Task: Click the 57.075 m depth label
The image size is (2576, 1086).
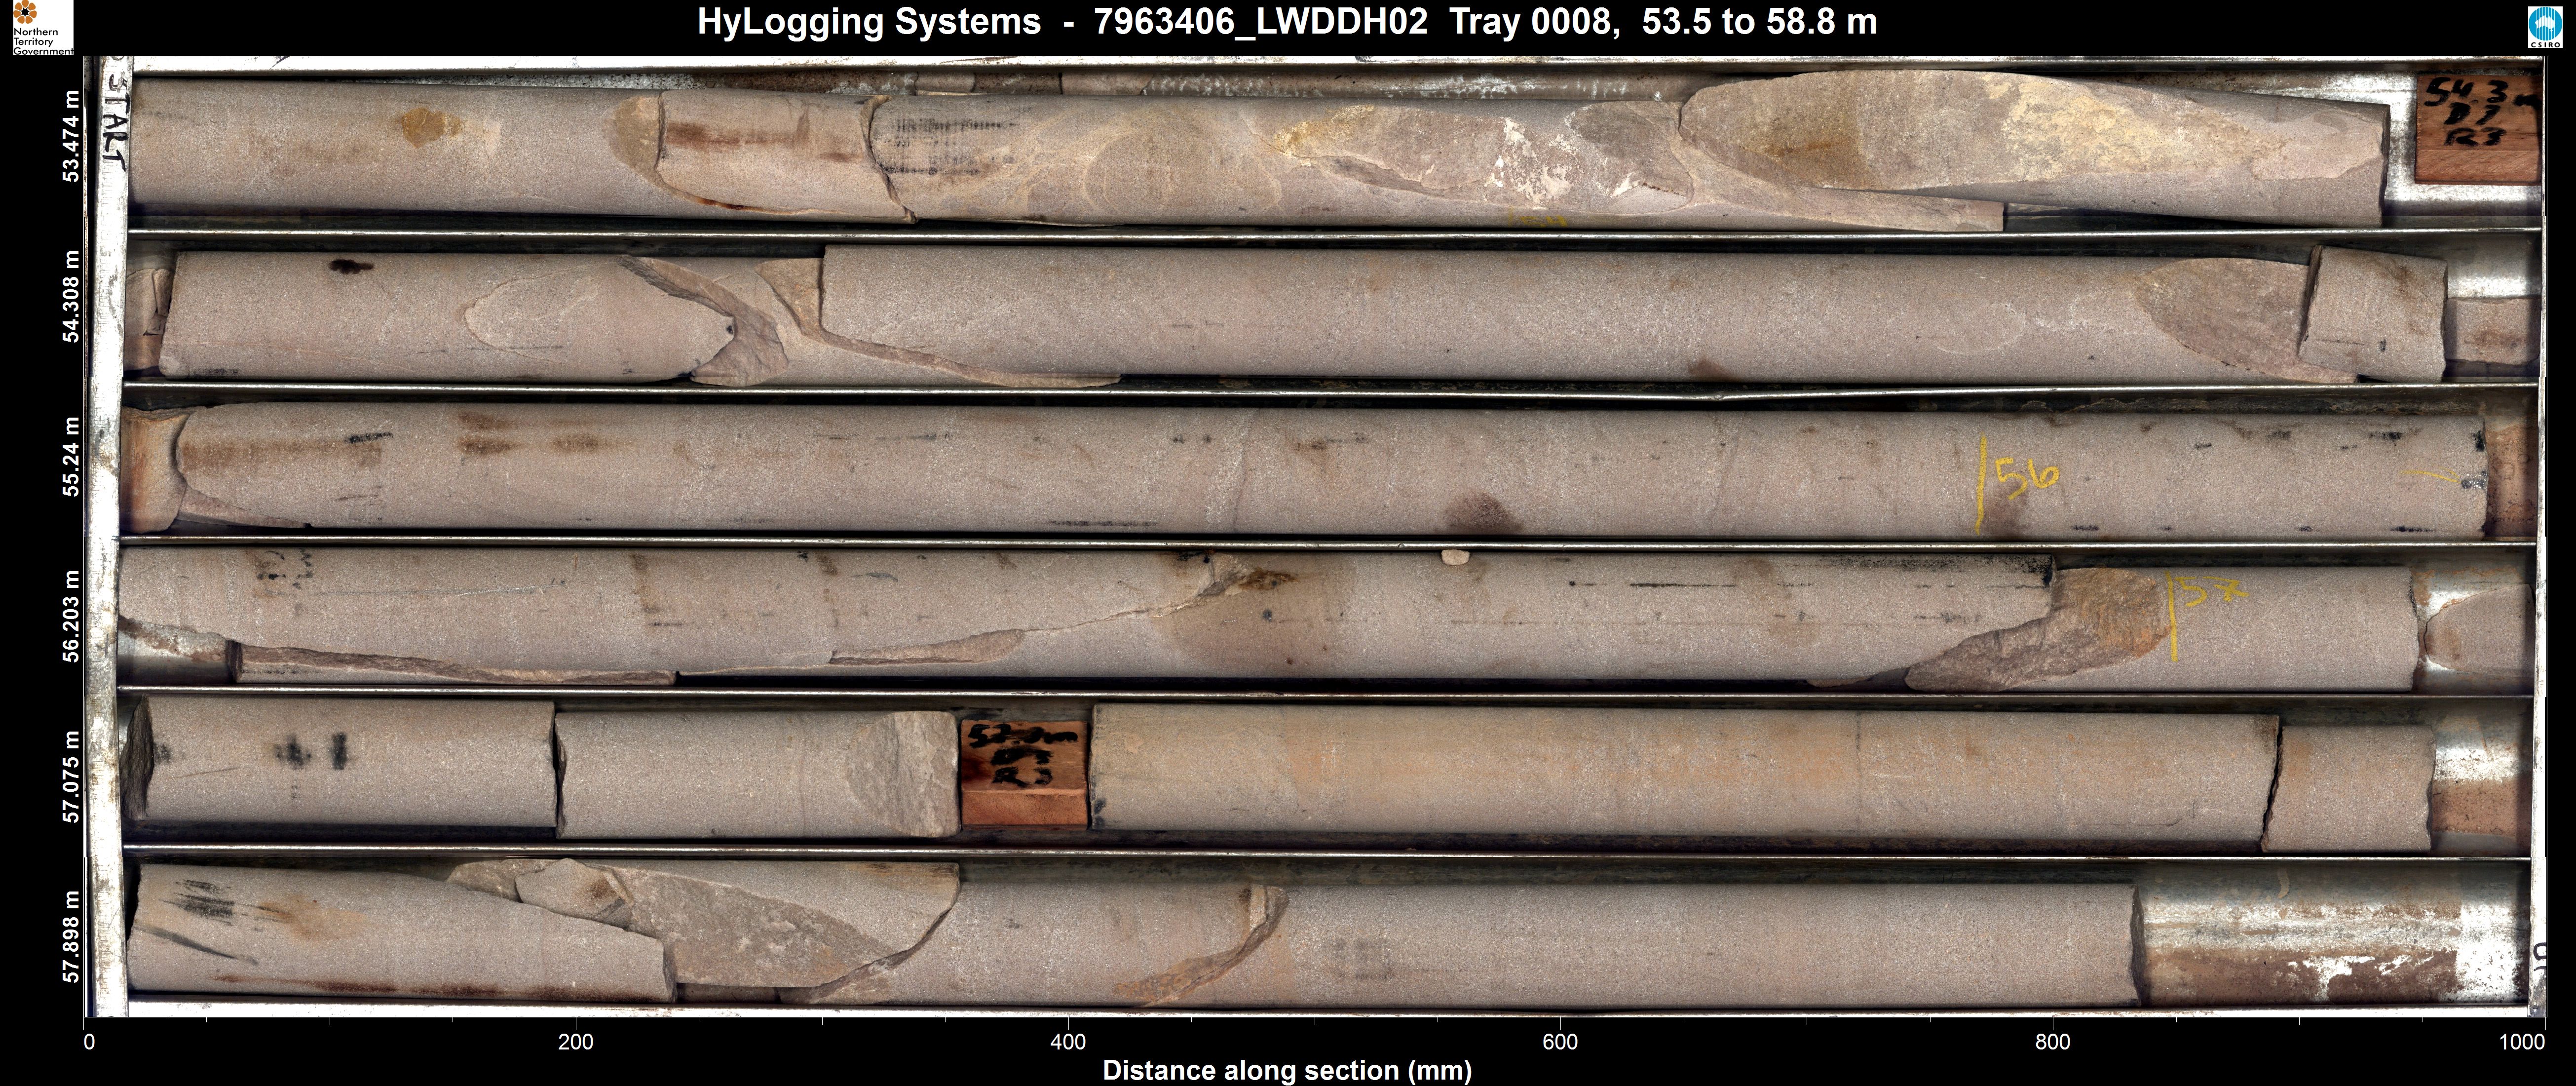Action: 71,776
